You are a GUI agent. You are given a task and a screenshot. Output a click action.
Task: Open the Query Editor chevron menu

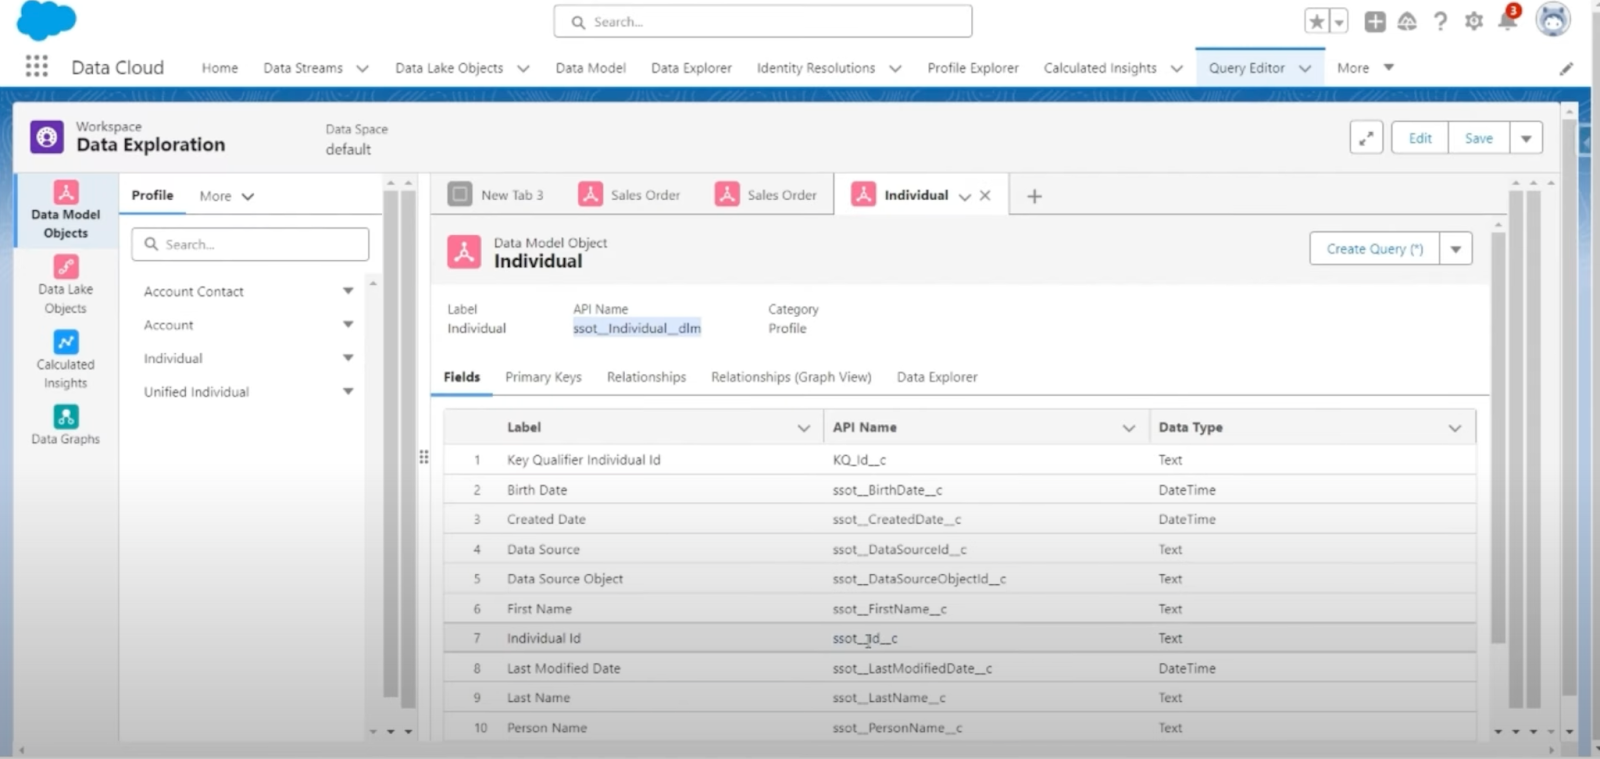click(x=1305, y=68)
